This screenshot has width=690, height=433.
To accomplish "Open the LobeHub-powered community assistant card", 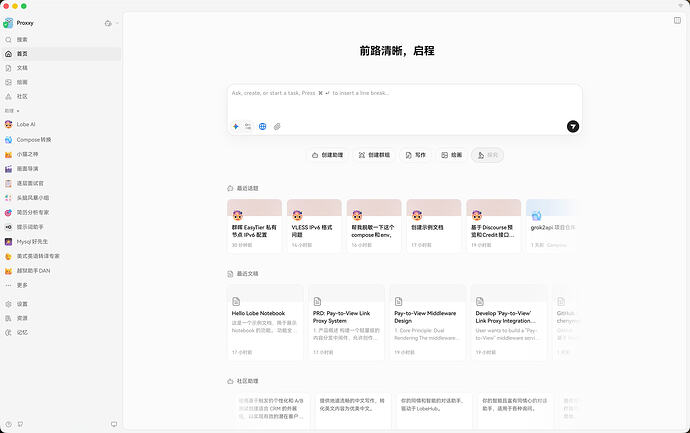I will point(434,410).
